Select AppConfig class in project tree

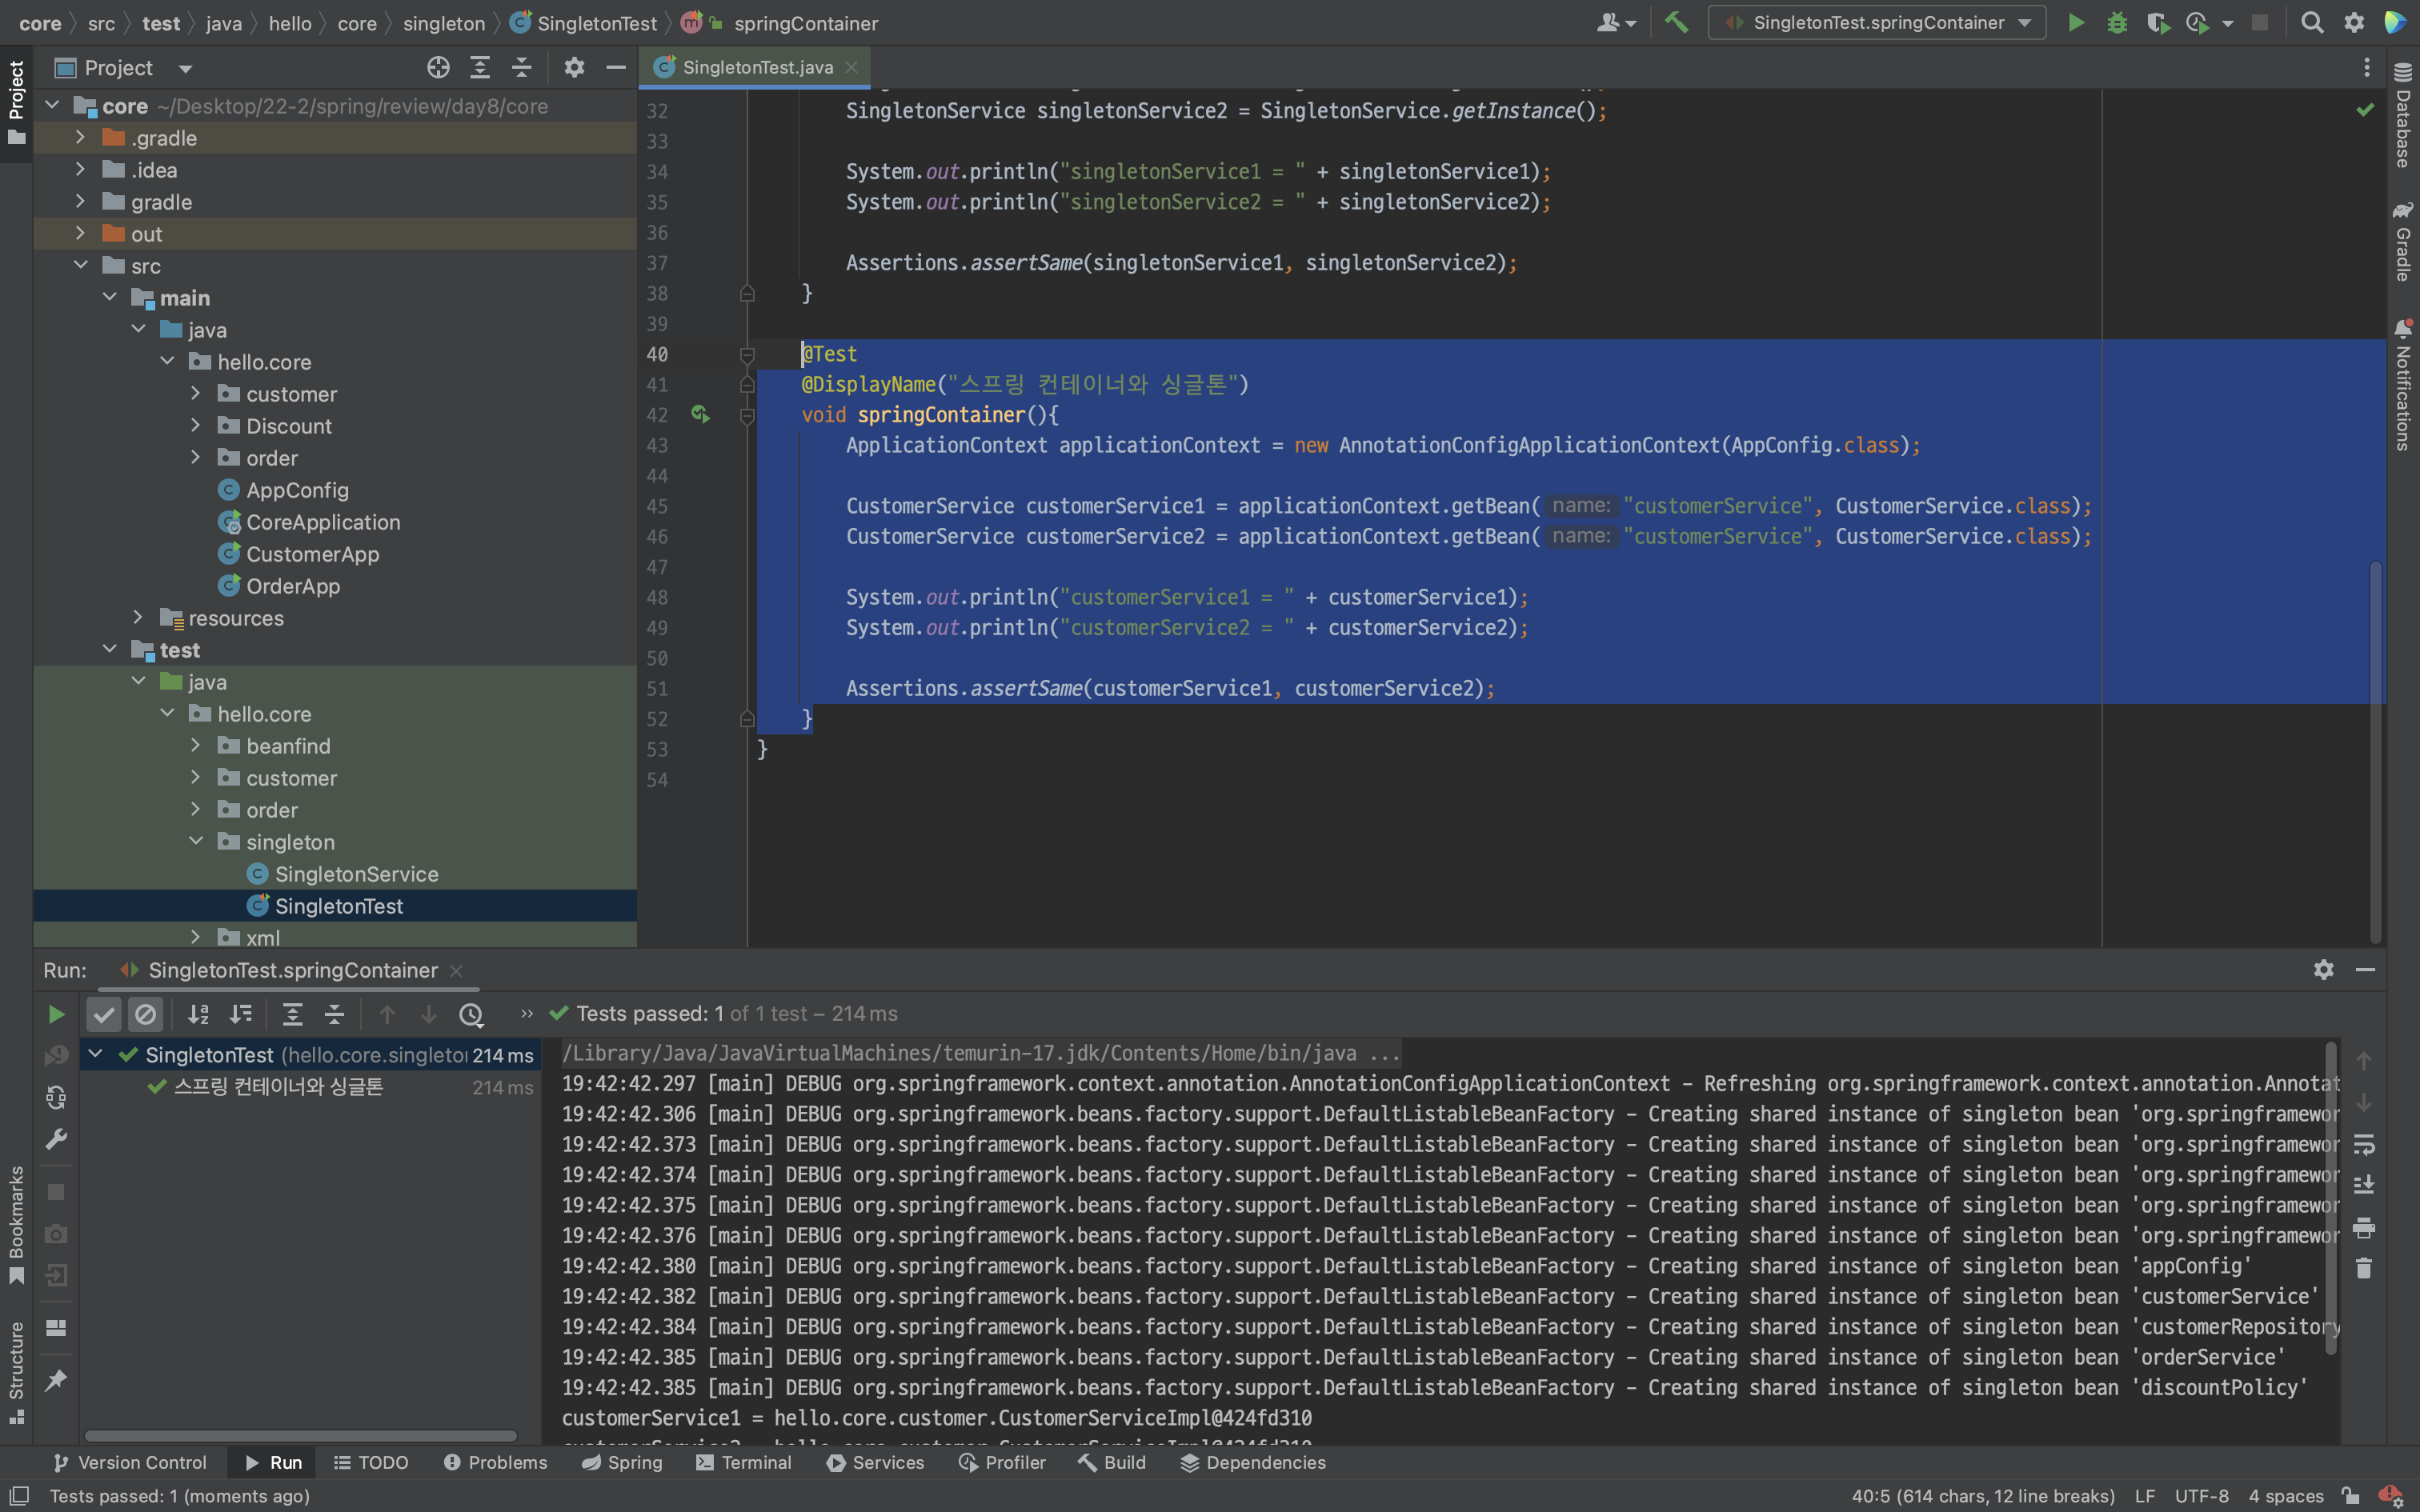(297, 490)
